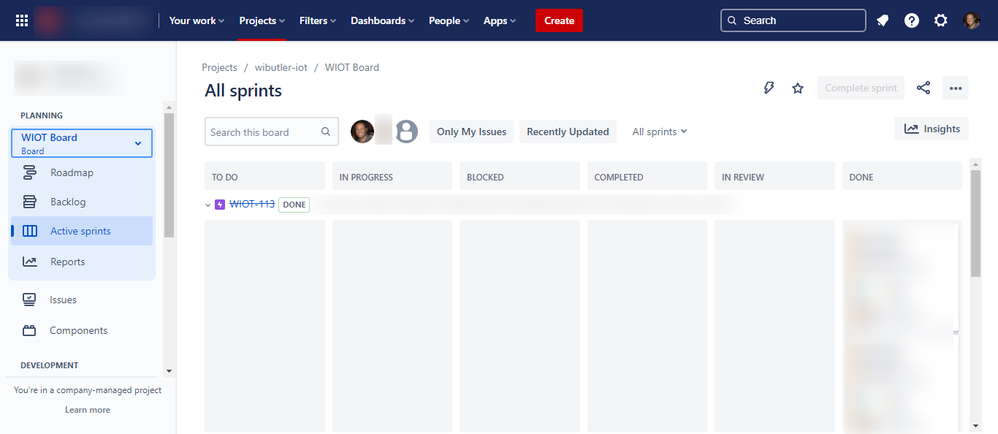
Task: Filter by the unassigned avatar icon
Action: (x=407, y=131)
